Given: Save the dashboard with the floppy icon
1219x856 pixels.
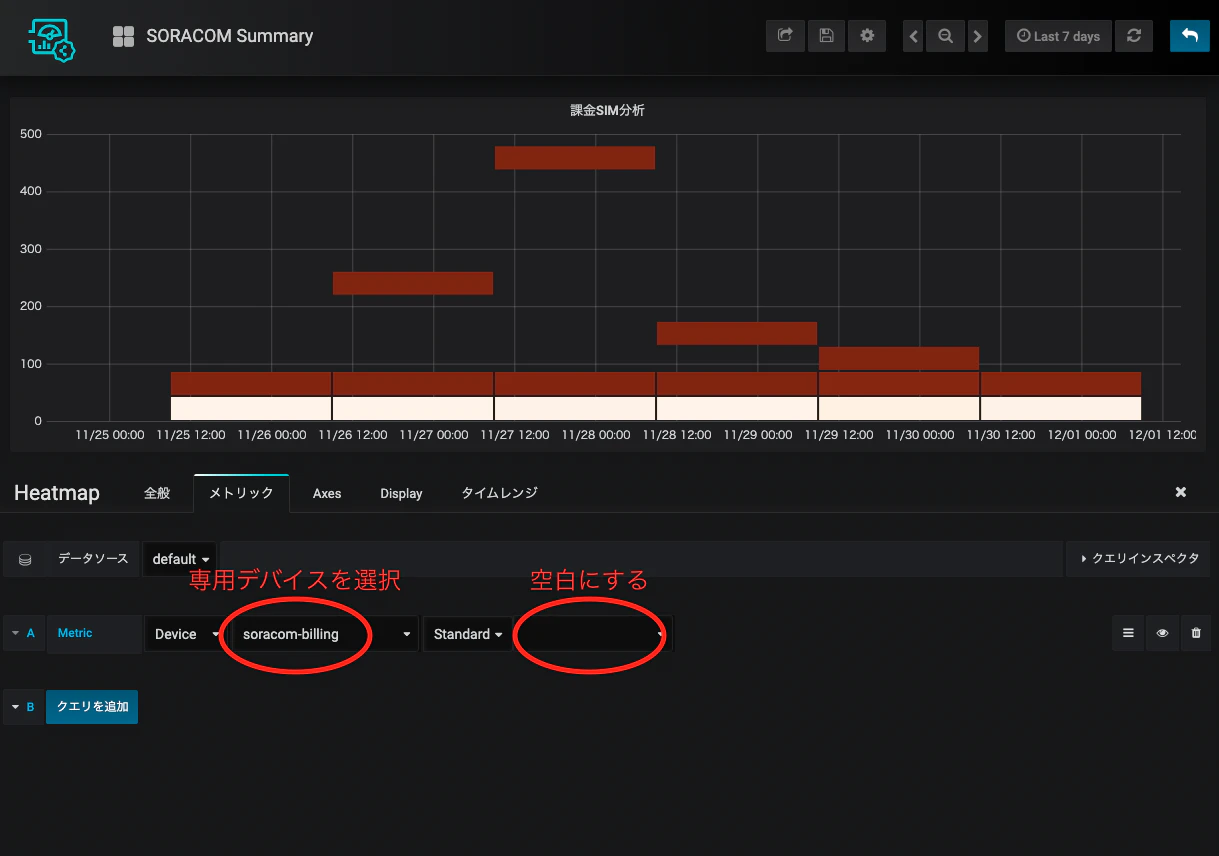Looking at the screenshot, I should (x=826, y=36).
